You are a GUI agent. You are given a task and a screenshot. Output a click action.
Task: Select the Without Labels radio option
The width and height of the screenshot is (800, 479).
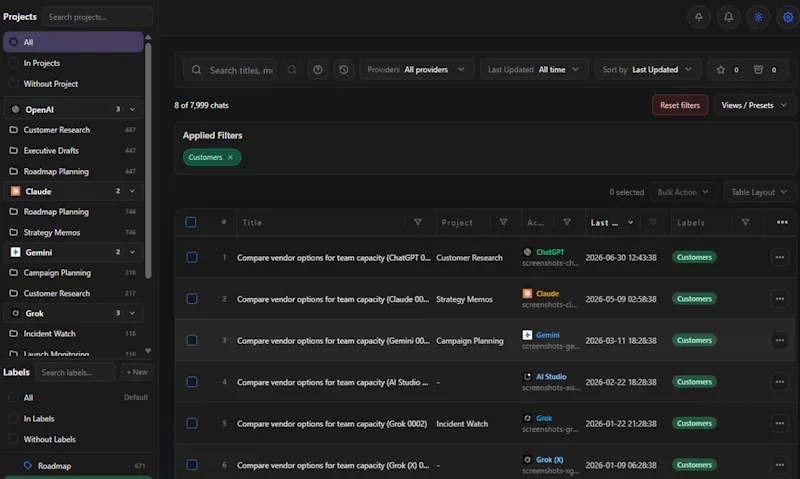13,439
